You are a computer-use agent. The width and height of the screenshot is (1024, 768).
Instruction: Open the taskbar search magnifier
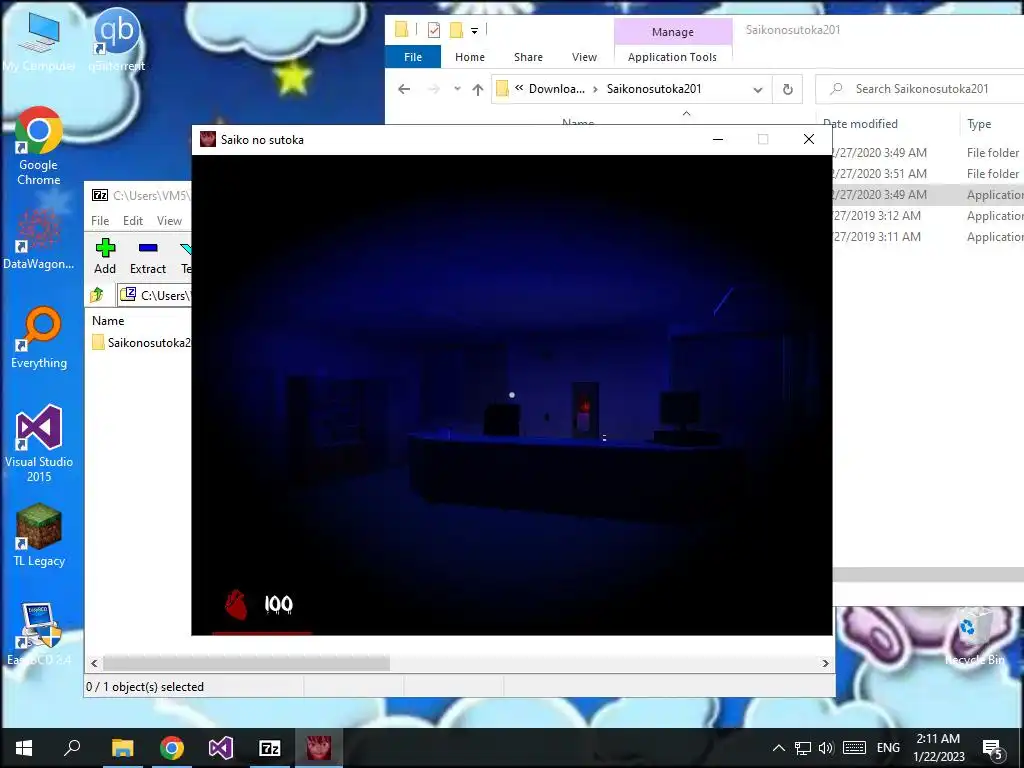click(x=72, y=748)
